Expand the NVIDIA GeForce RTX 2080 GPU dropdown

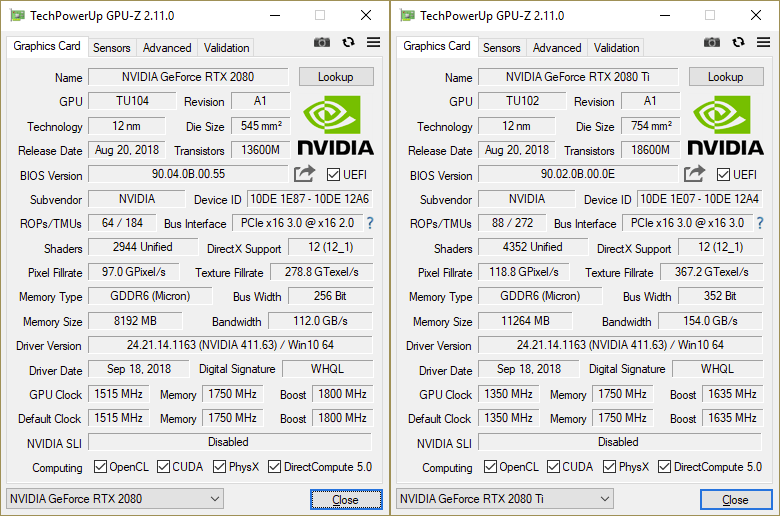point(115,499)
